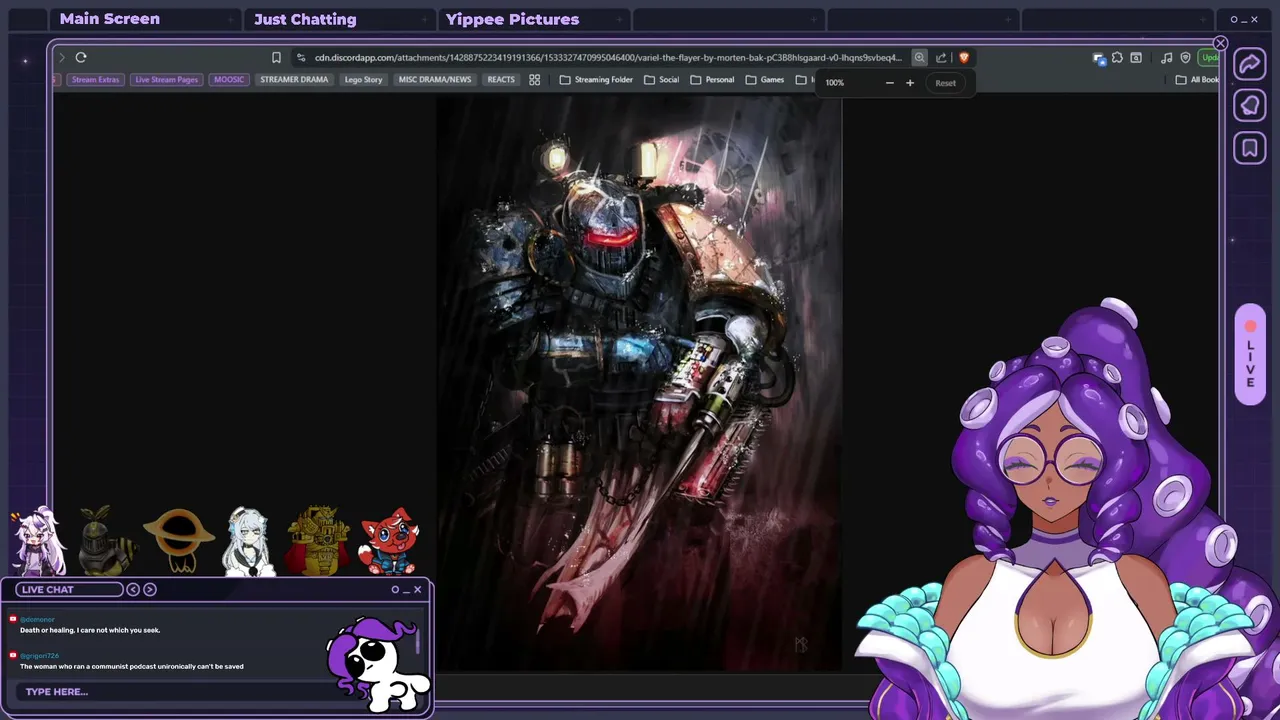Screen dimensions: 1280x720
Task: Click the communist podcast chat message
Action: point(132,666)
